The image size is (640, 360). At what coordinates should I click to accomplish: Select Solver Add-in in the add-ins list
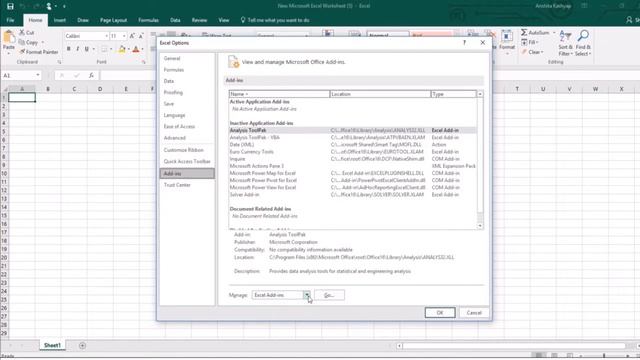click(x=352, y=195)
